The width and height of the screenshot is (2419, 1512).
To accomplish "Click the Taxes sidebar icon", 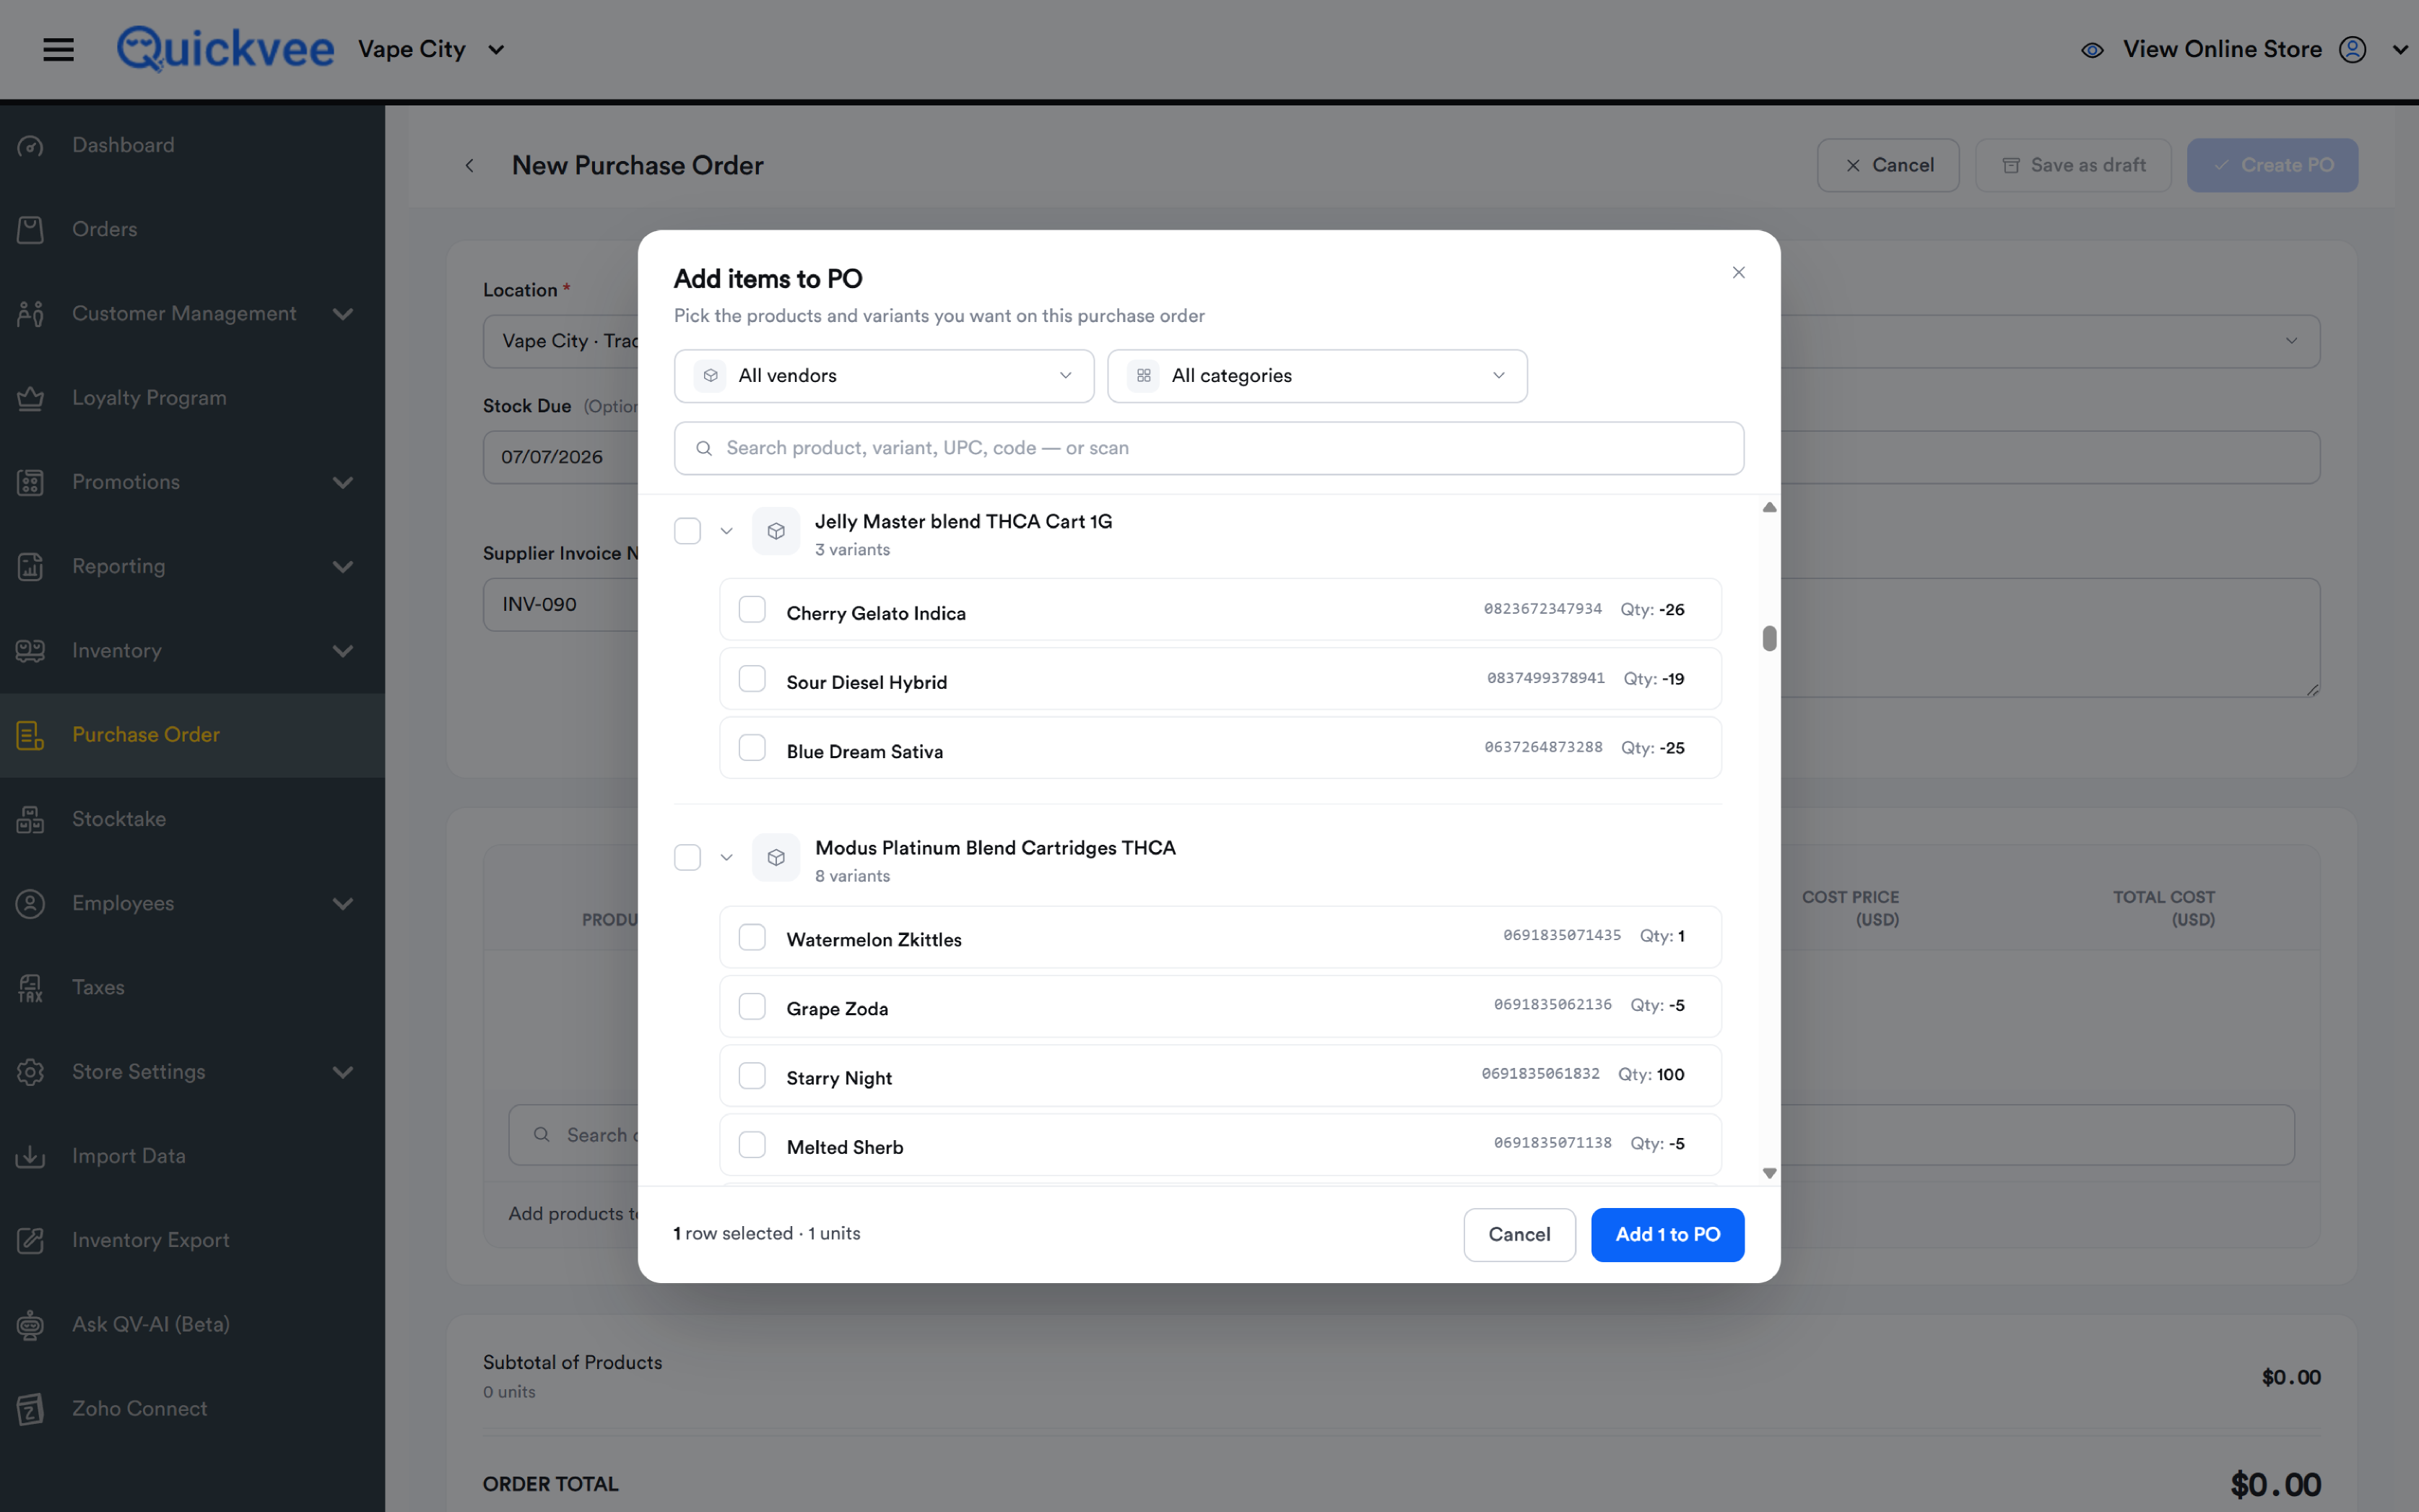I will (30, 988).
